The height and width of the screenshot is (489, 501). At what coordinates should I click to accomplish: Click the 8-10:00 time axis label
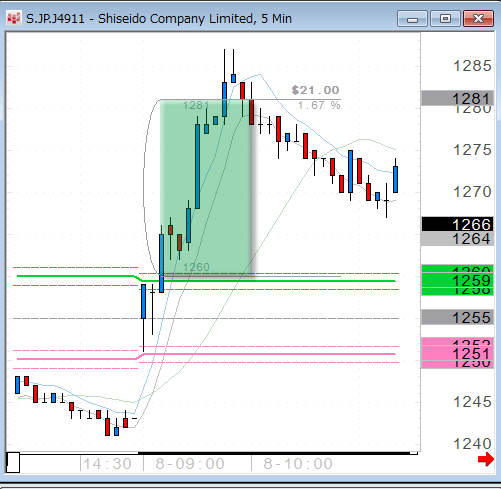coord(298,464)
